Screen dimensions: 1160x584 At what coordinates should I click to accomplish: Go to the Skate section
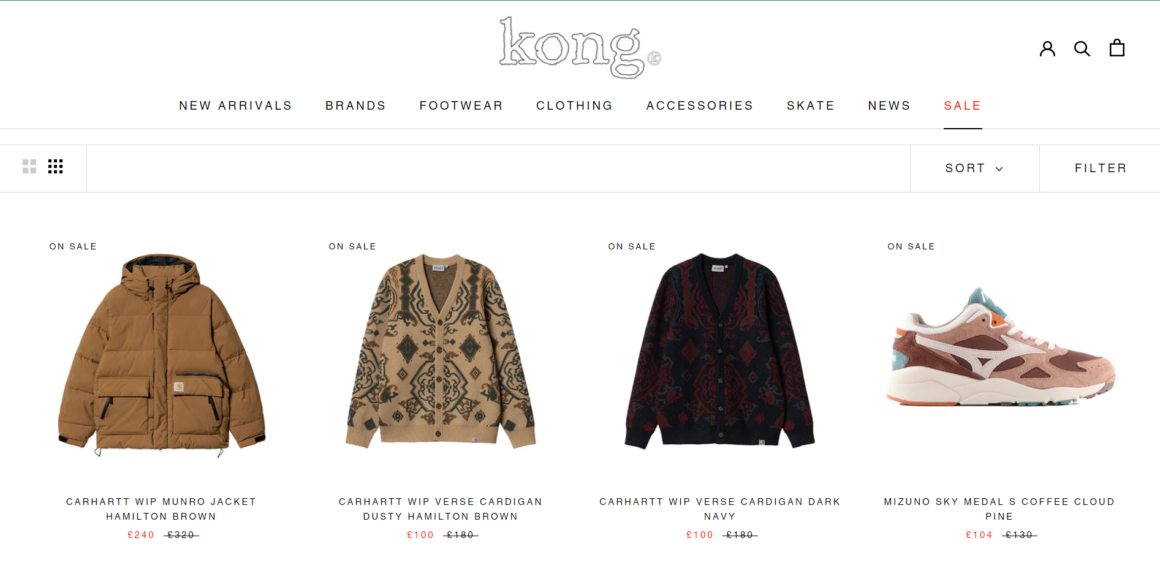(810, 106)
